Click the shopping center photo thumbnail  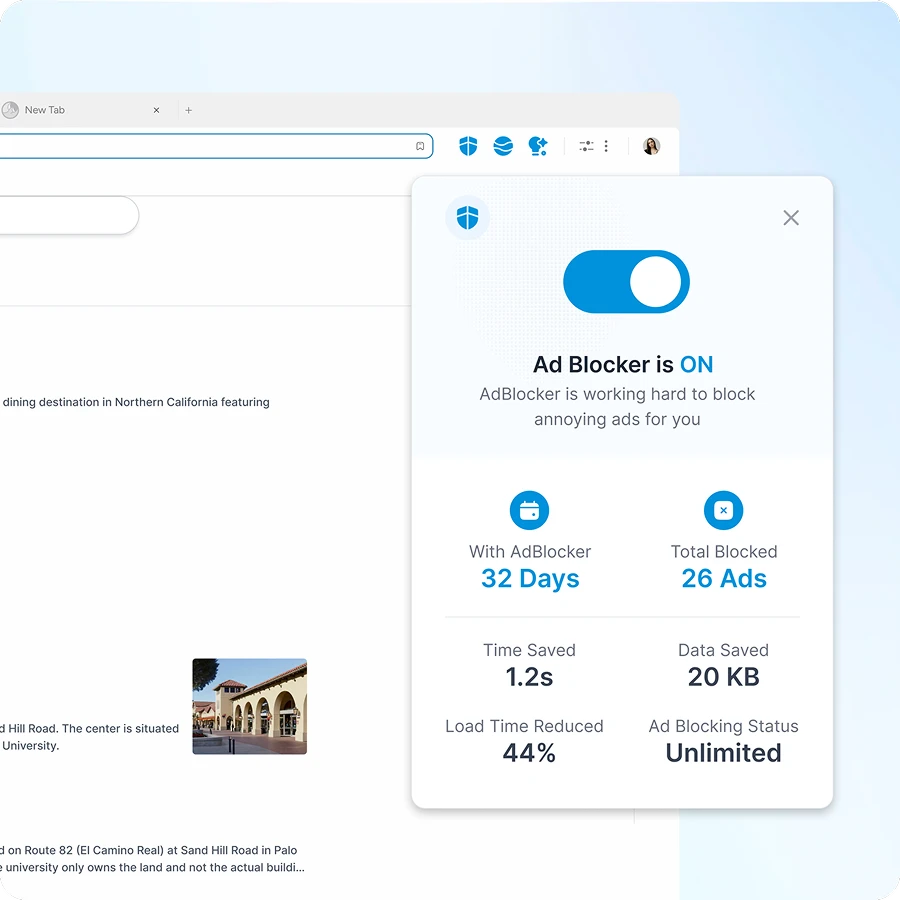(x=249, y=706)
